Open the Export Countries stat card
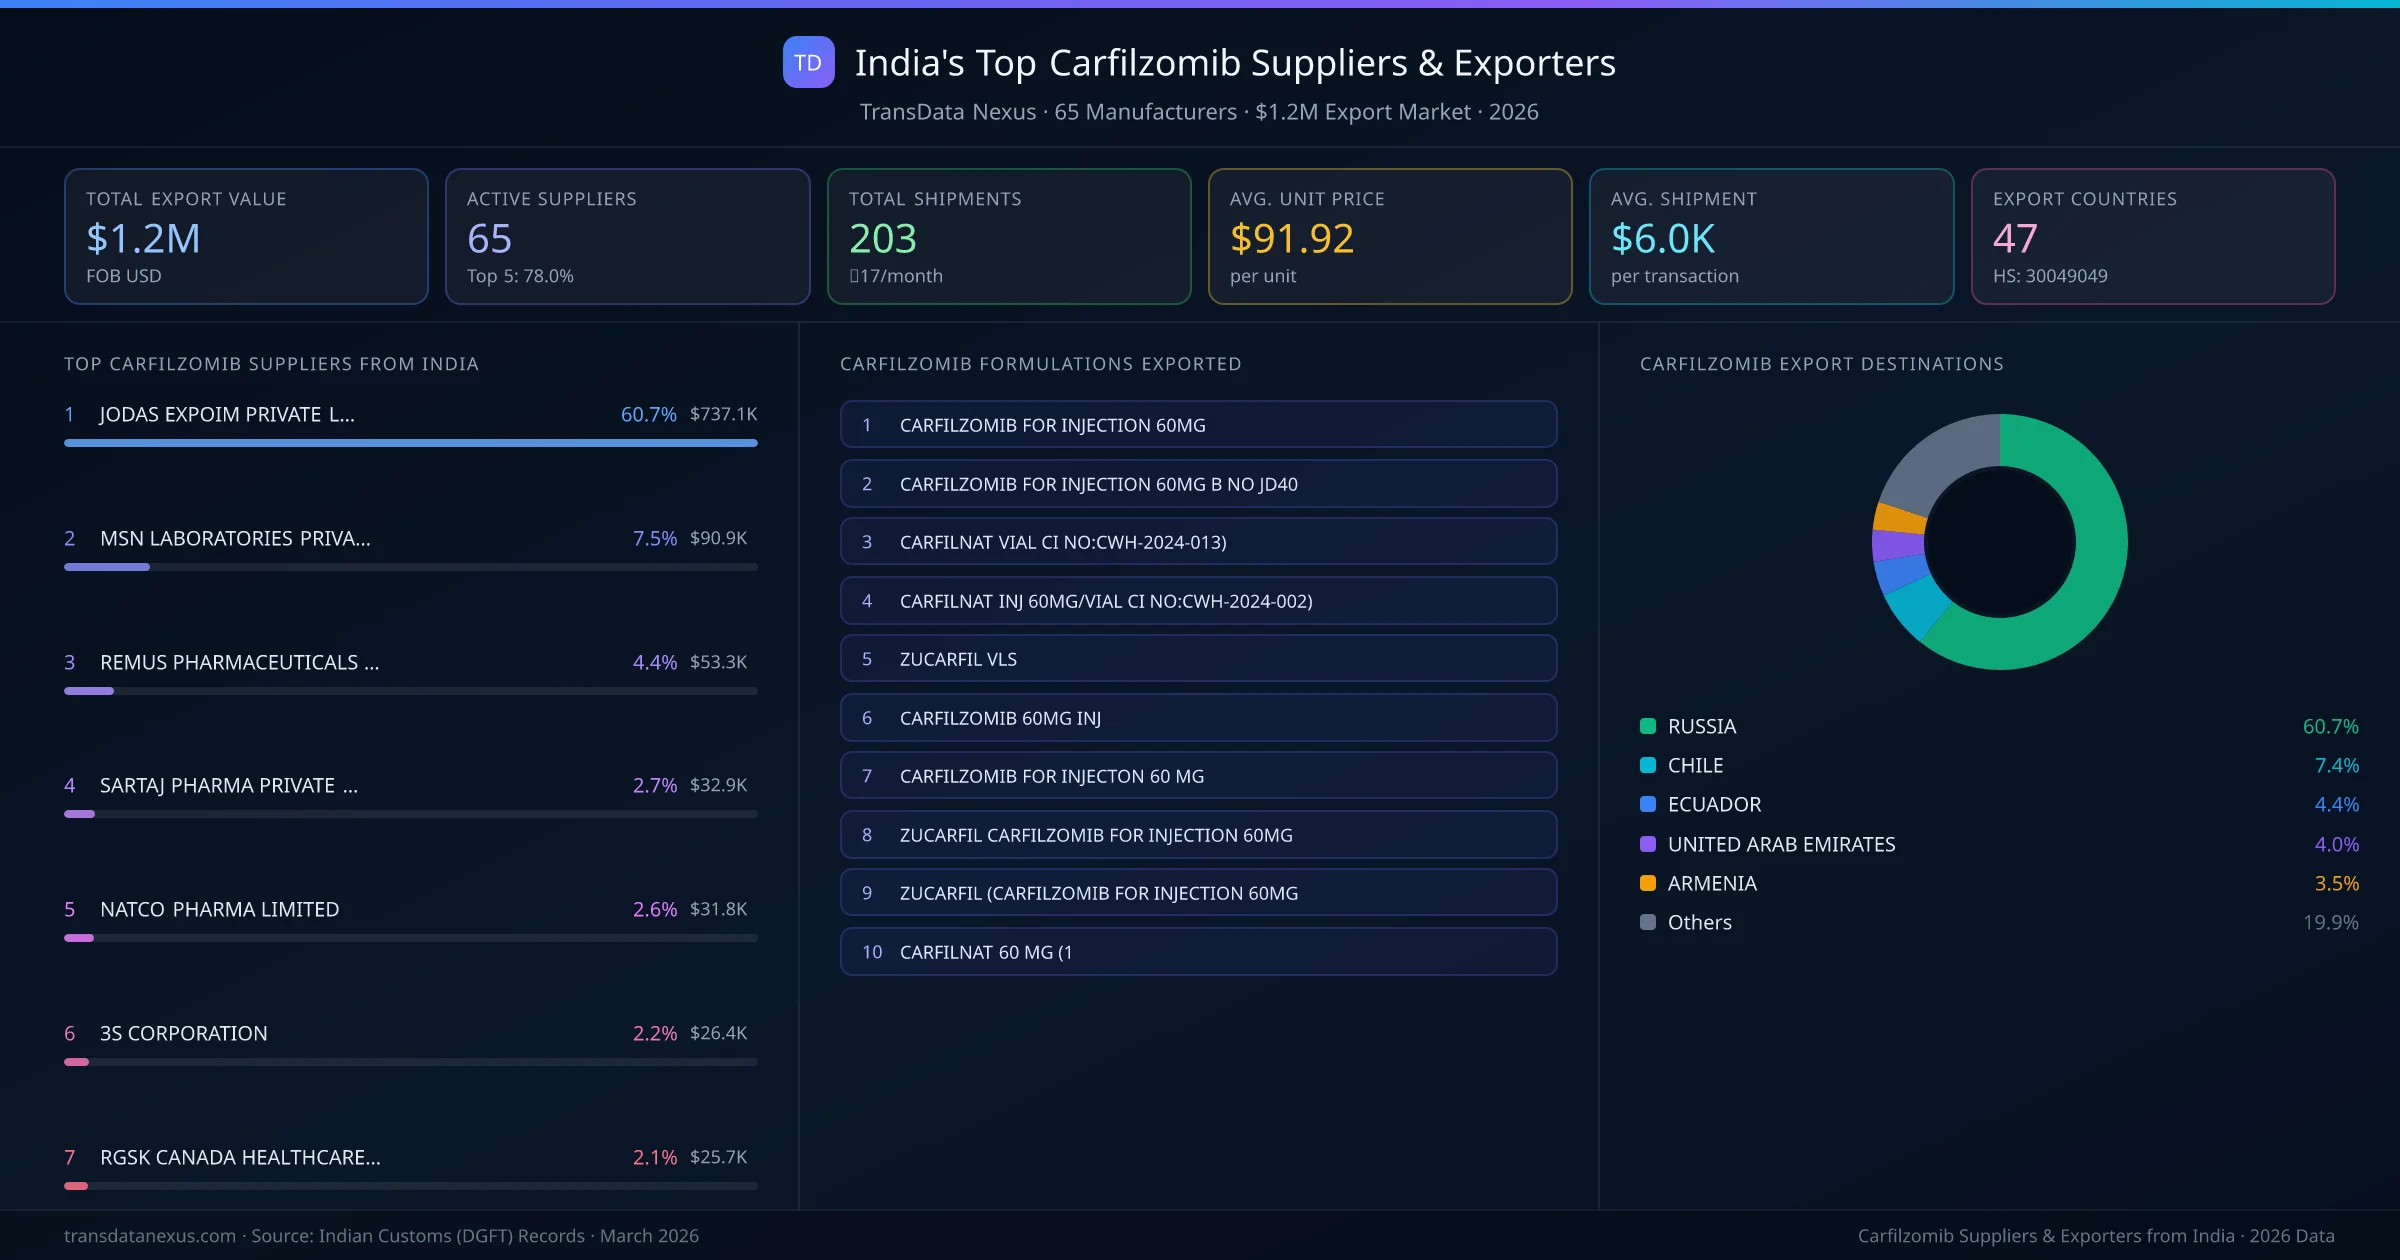The width and height of the screenshot is (2400, 1260). tap(2152, 236)
